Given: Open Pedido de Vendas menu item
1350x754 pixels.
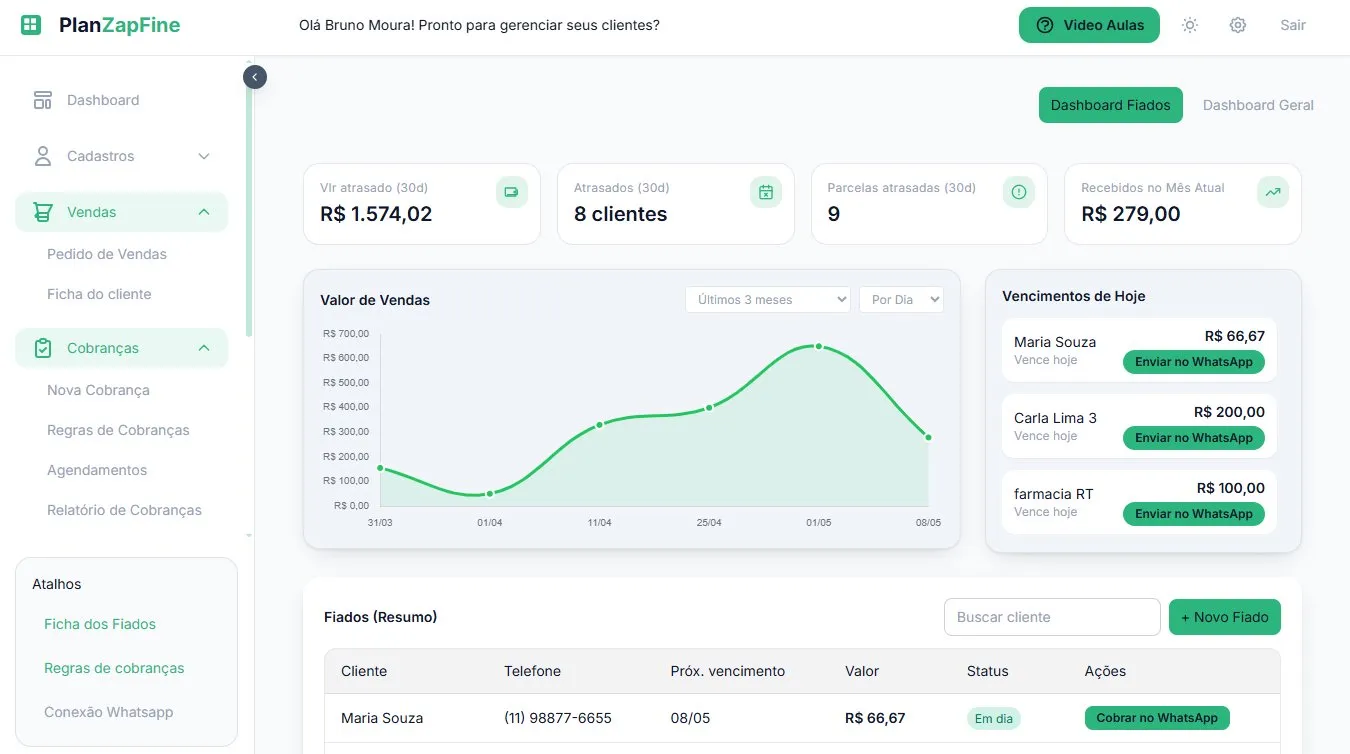Looking at the screenshot, I should pyautogui.click(x=107, y=254).
